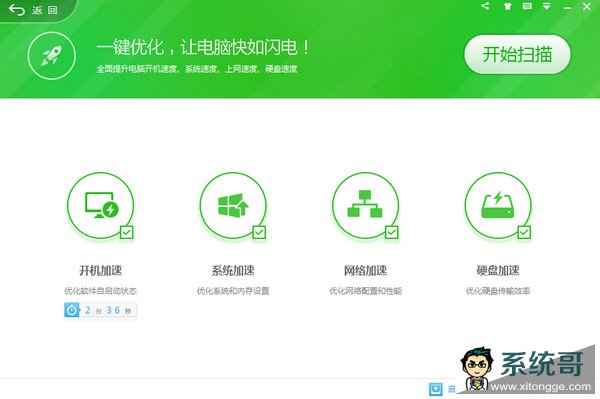Select the 系统加速 system speedup icon
The image size is (600, 399).
(x=233, y=205)
